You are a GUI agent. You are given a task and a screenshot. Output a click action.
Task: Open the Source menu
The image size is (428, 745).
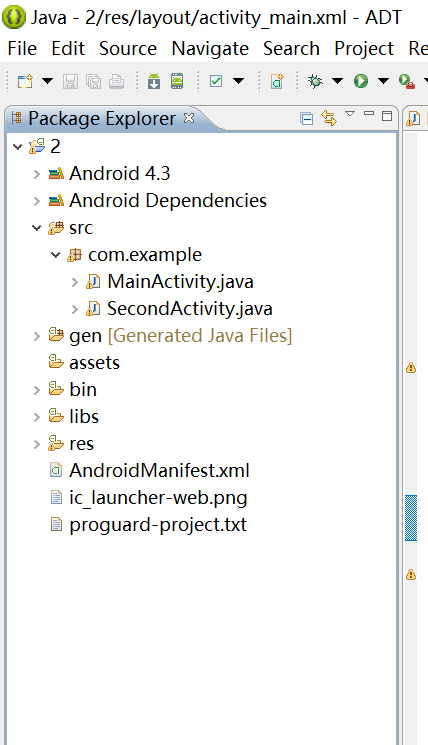click(x=128, y=48)
